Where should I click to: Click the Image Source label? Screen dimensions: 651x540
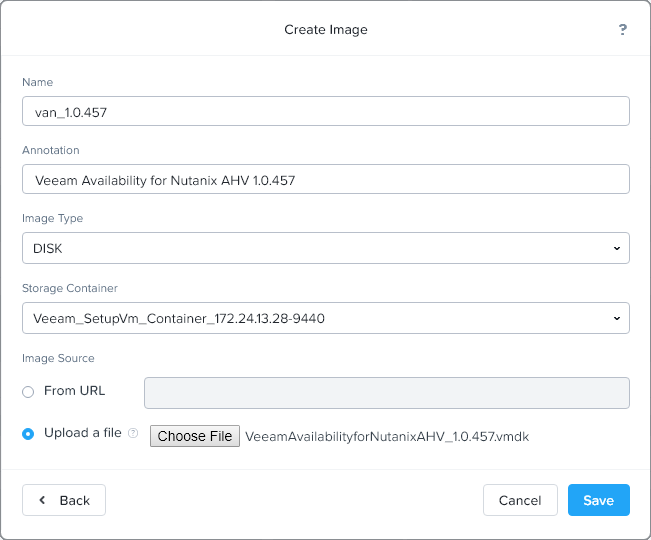(58, 358)
